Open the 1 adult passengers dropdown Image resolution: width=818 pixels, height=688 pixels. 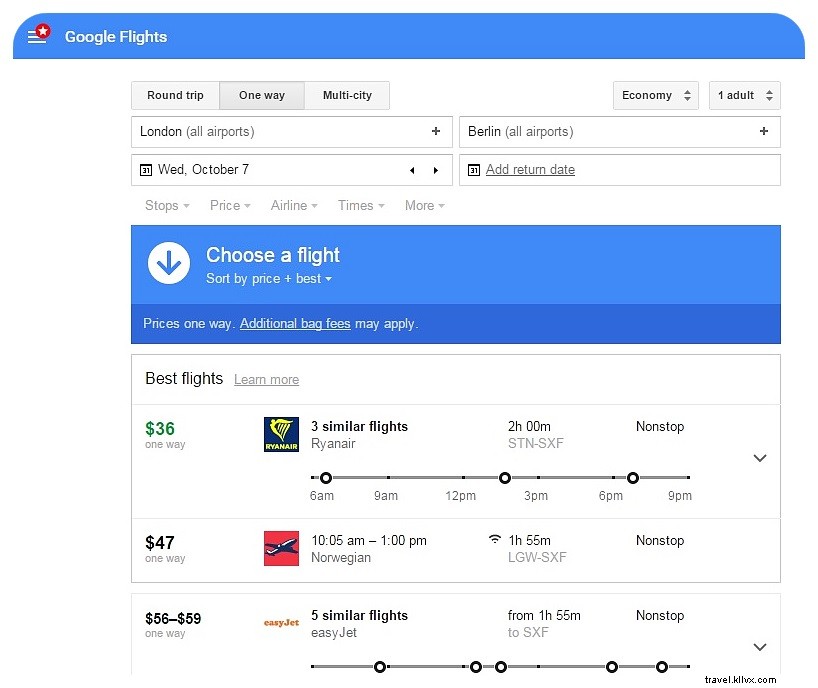745,95
